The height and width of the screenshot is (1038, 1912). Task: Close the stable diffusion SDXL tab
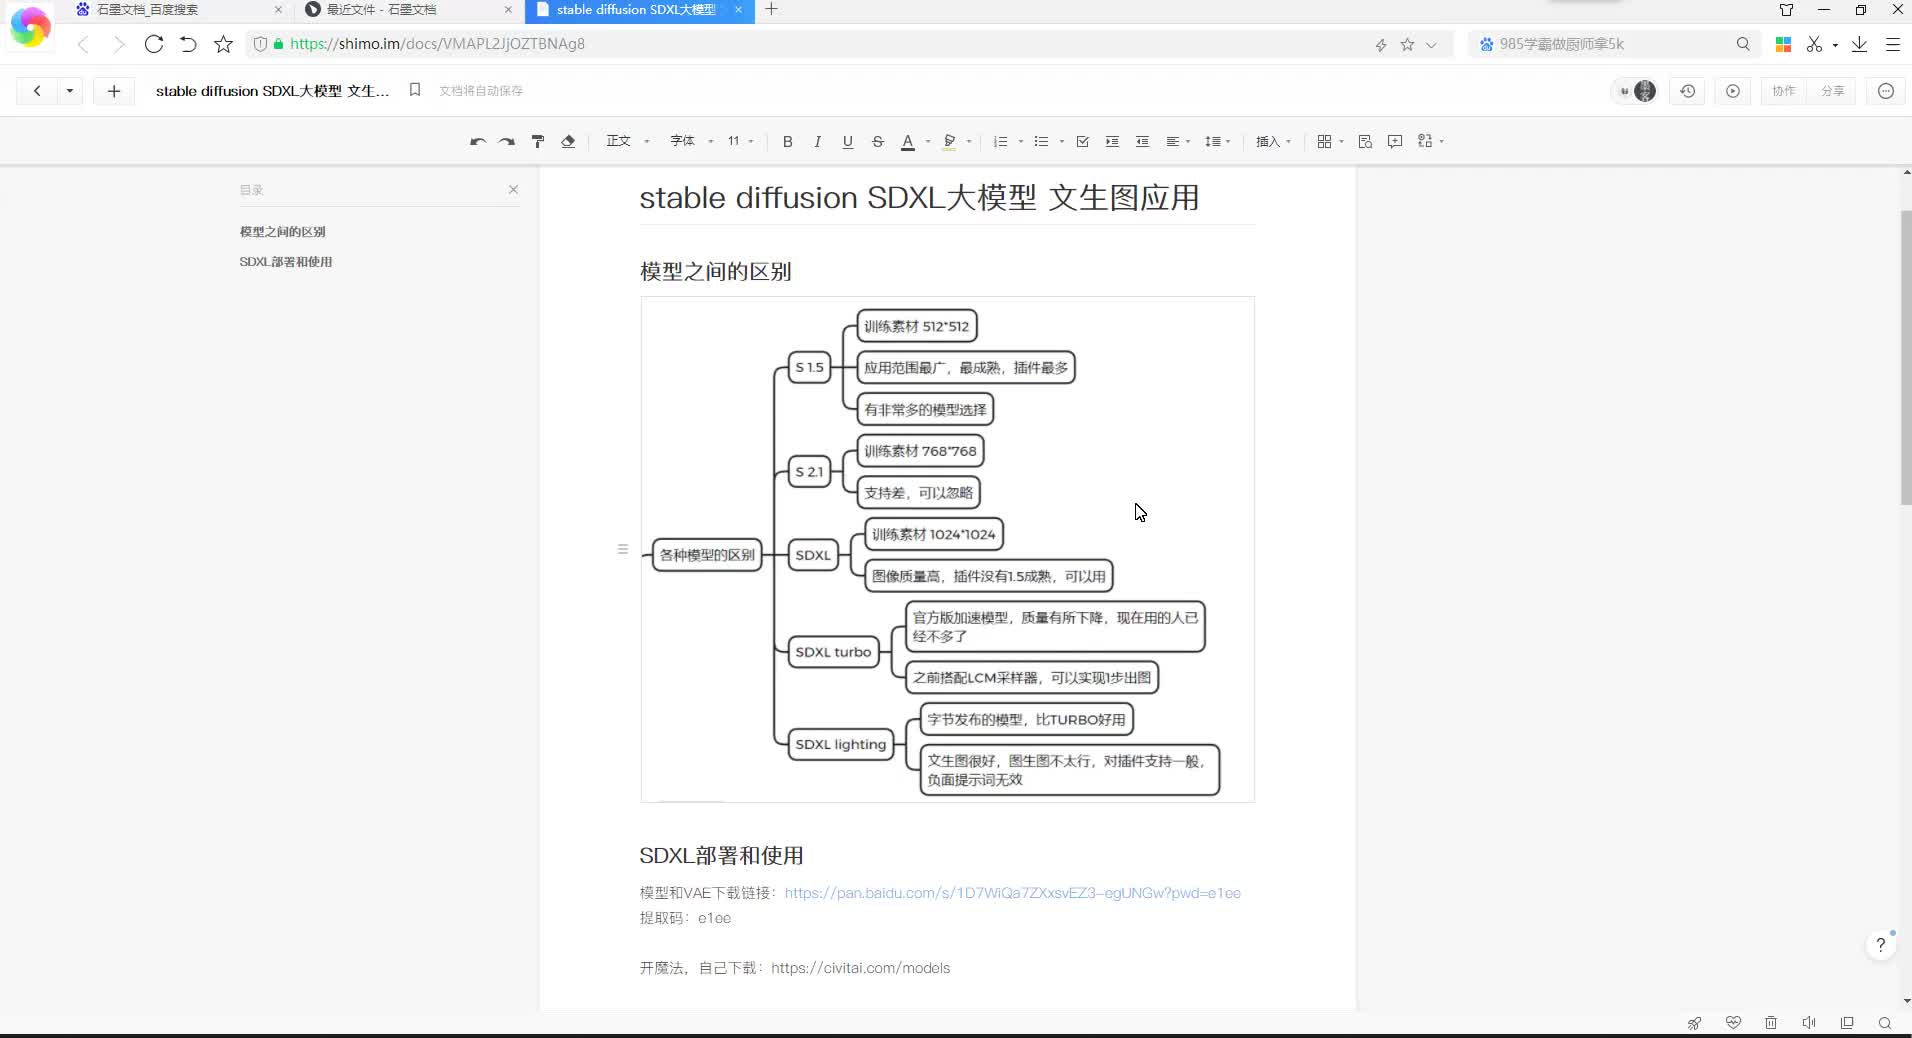tap(738, 10)
